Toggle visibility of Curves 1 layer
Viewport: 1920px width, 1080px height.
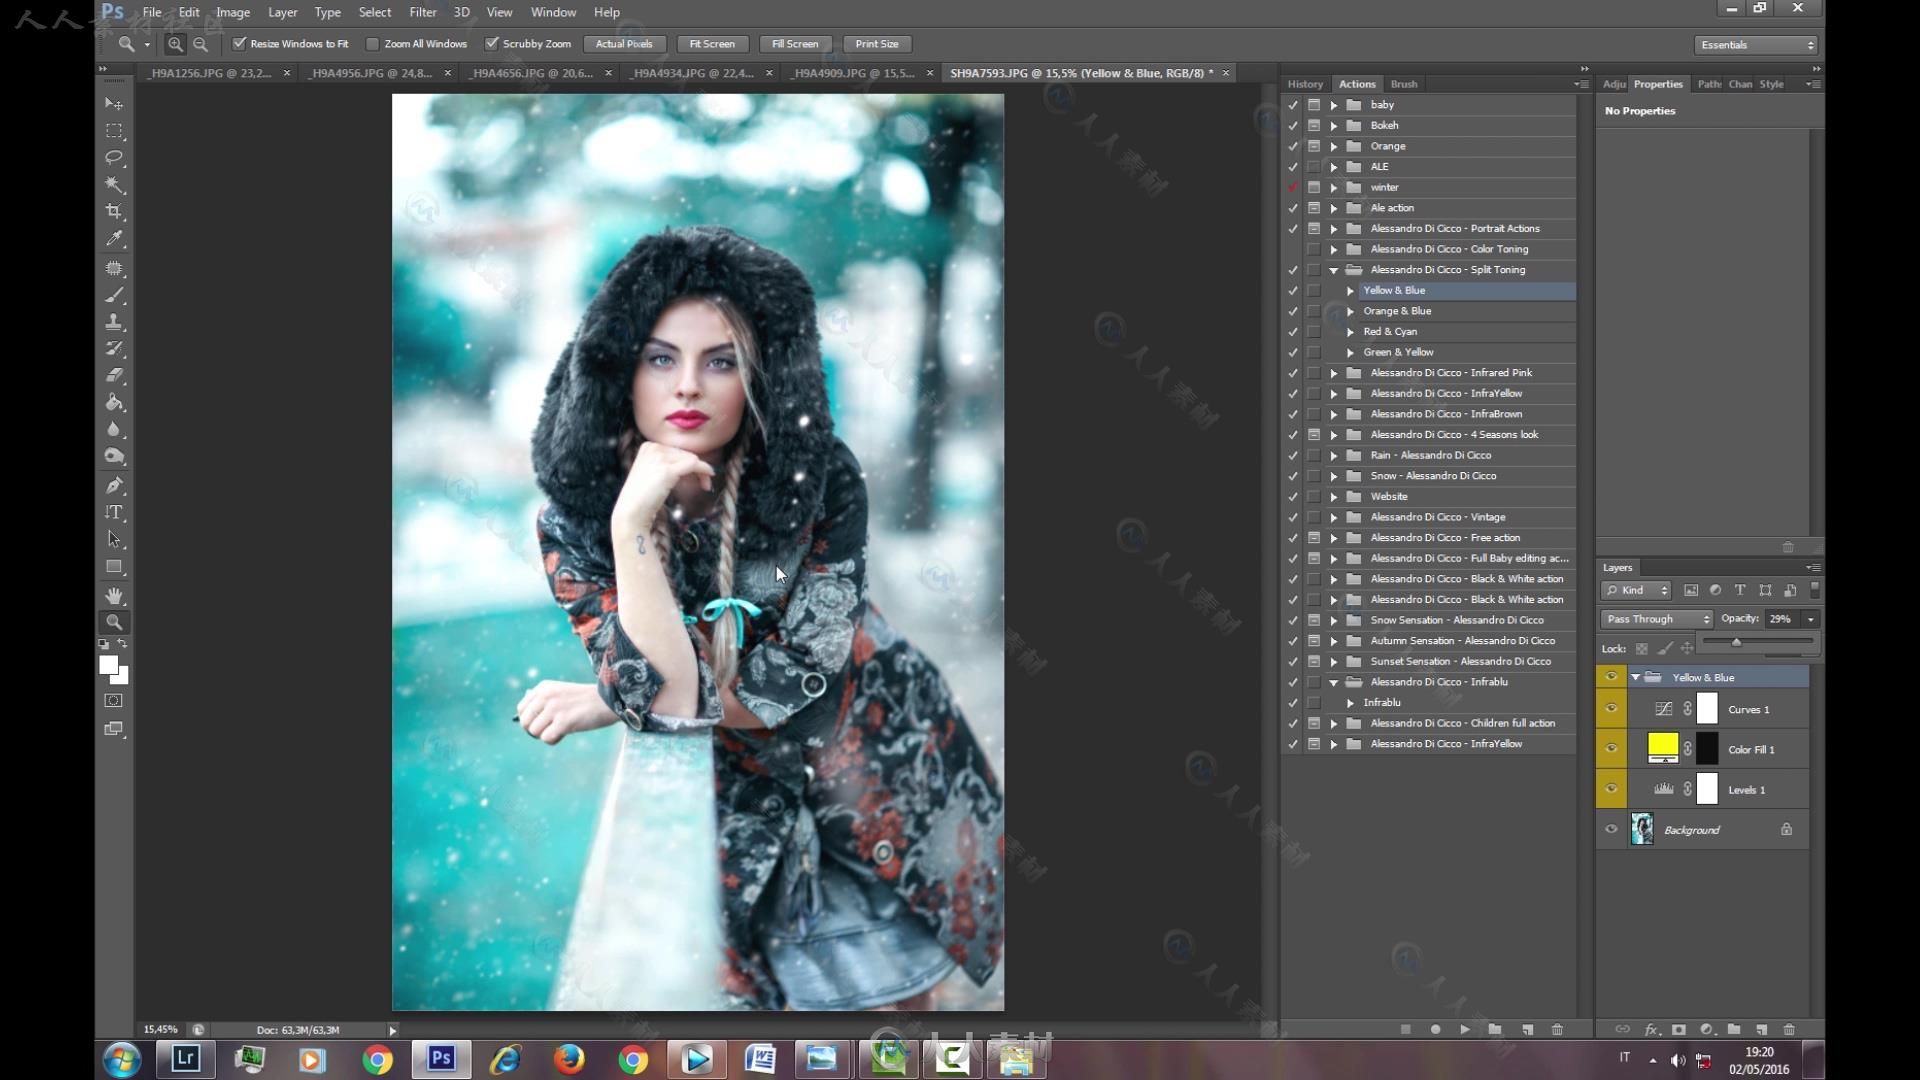(x=1610, y=708)
